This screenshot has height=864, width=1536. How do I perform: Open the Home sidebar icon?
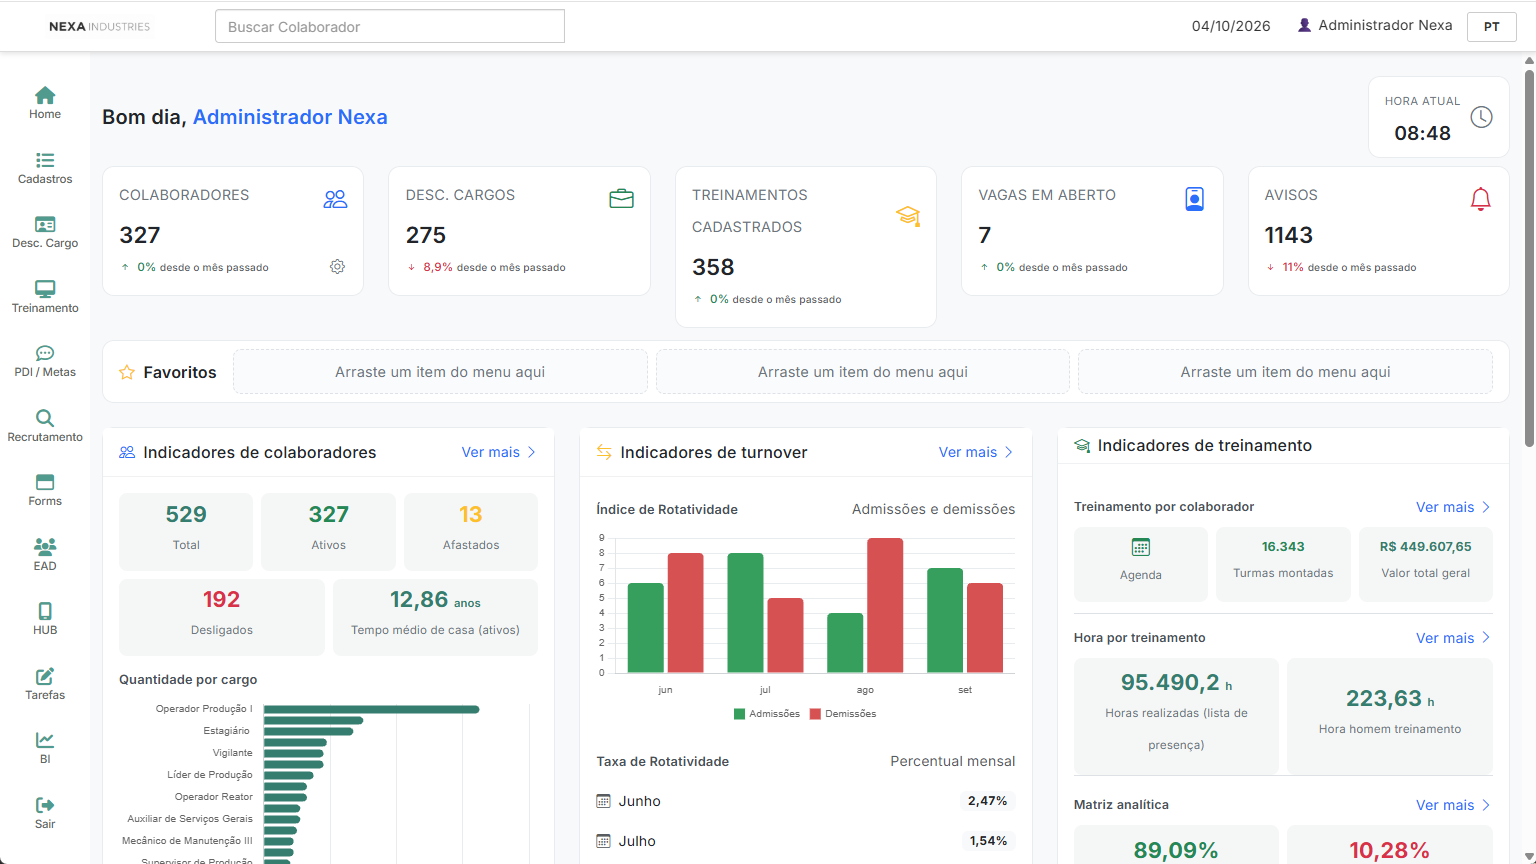[45, 95]
